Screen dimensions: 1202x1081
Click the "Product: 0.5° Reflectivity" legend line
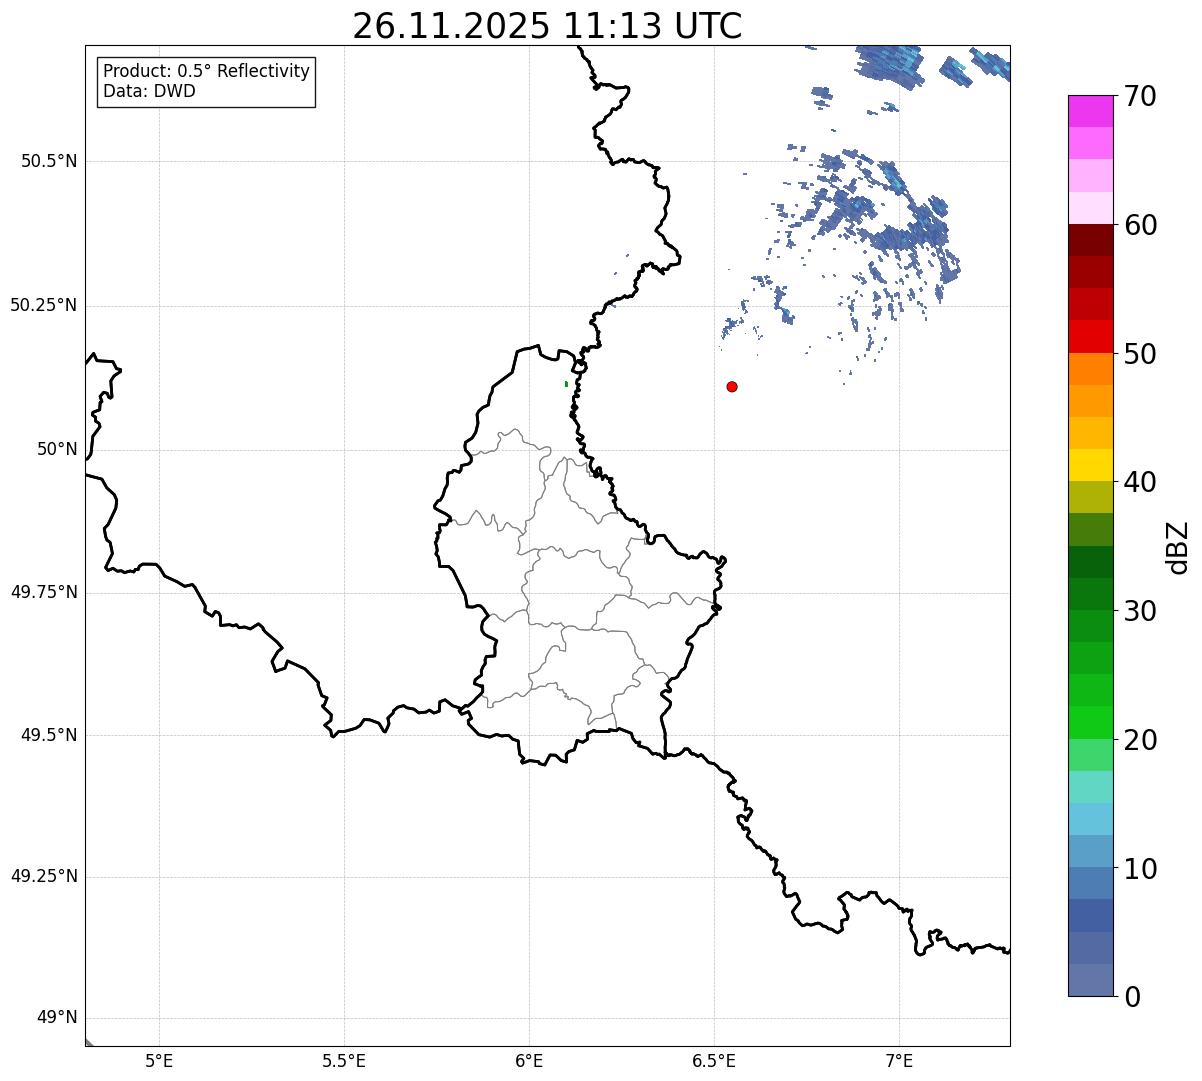click(206, 72)
